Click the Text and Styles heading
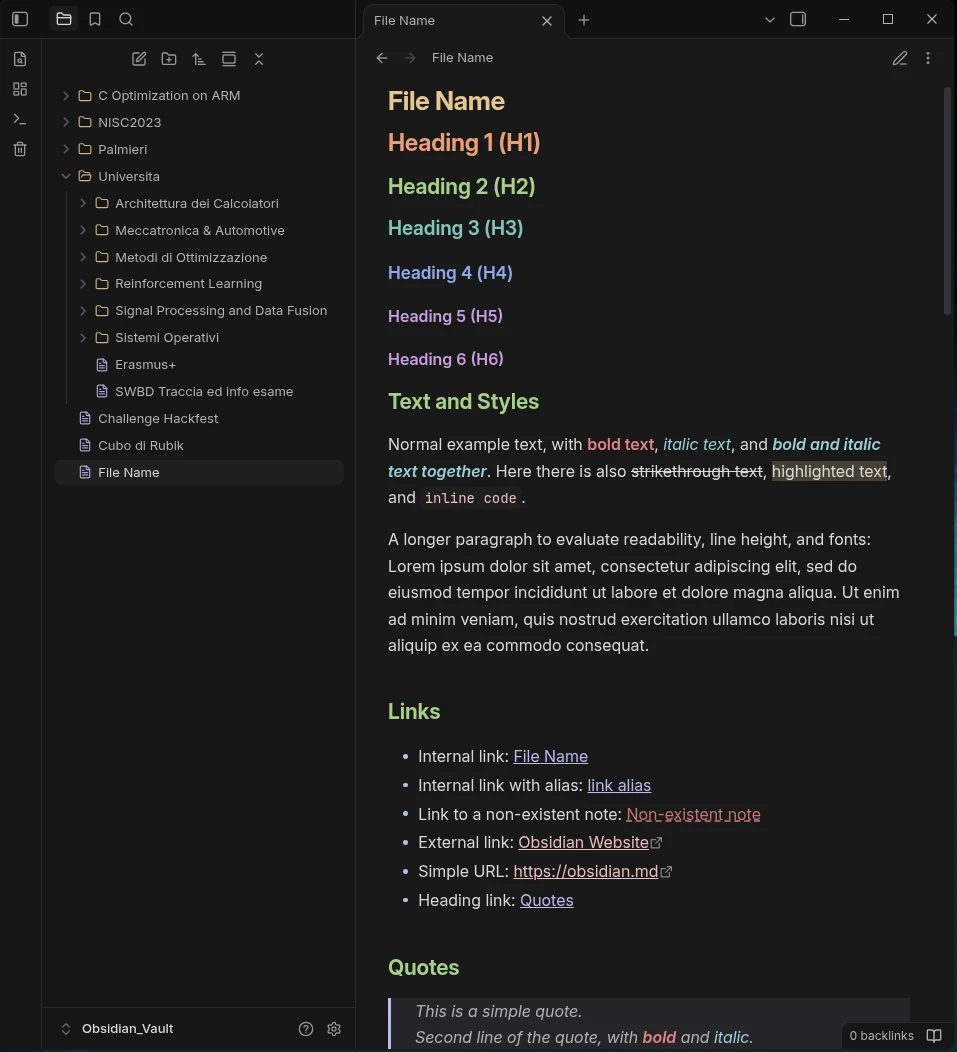Image resolution: width=957 pixels, height=1052 pixels. pyautogui.click(x=463, y=401)
